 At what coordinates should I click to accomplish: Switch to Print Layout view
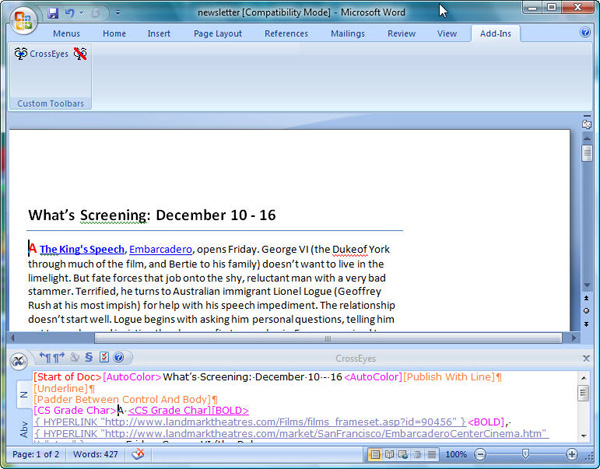click(375, 454)
